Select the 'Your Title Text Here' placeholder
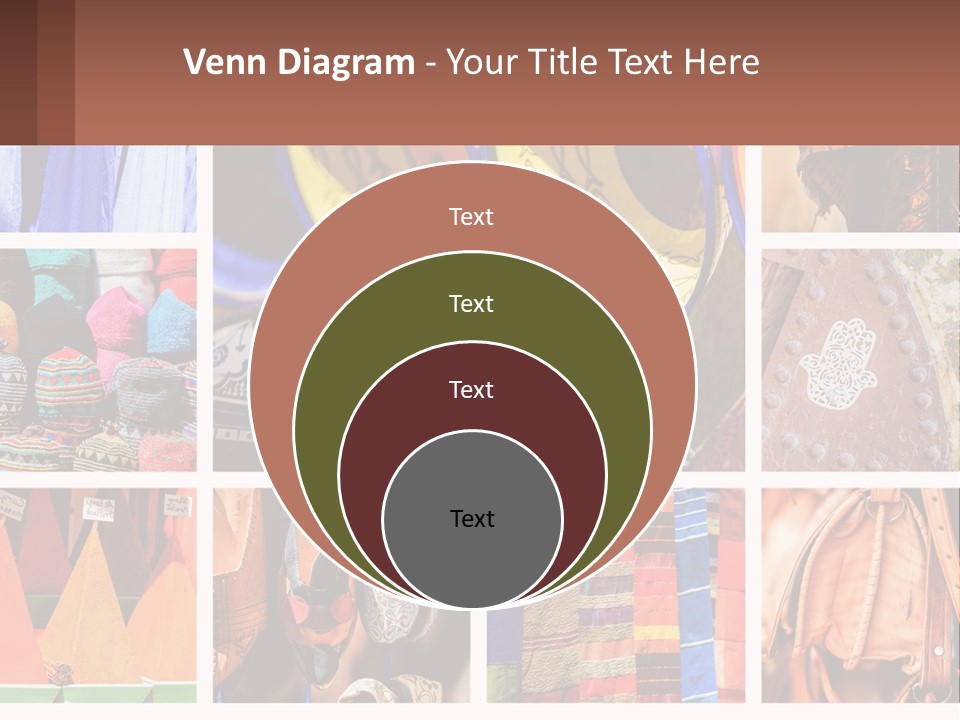The image size is (960, 720). [x=602, y=62]
